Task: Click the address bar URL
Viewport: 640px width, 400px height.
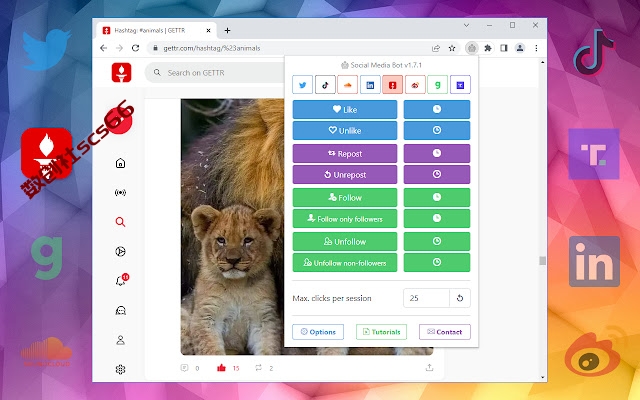Action: click(212, 48)
